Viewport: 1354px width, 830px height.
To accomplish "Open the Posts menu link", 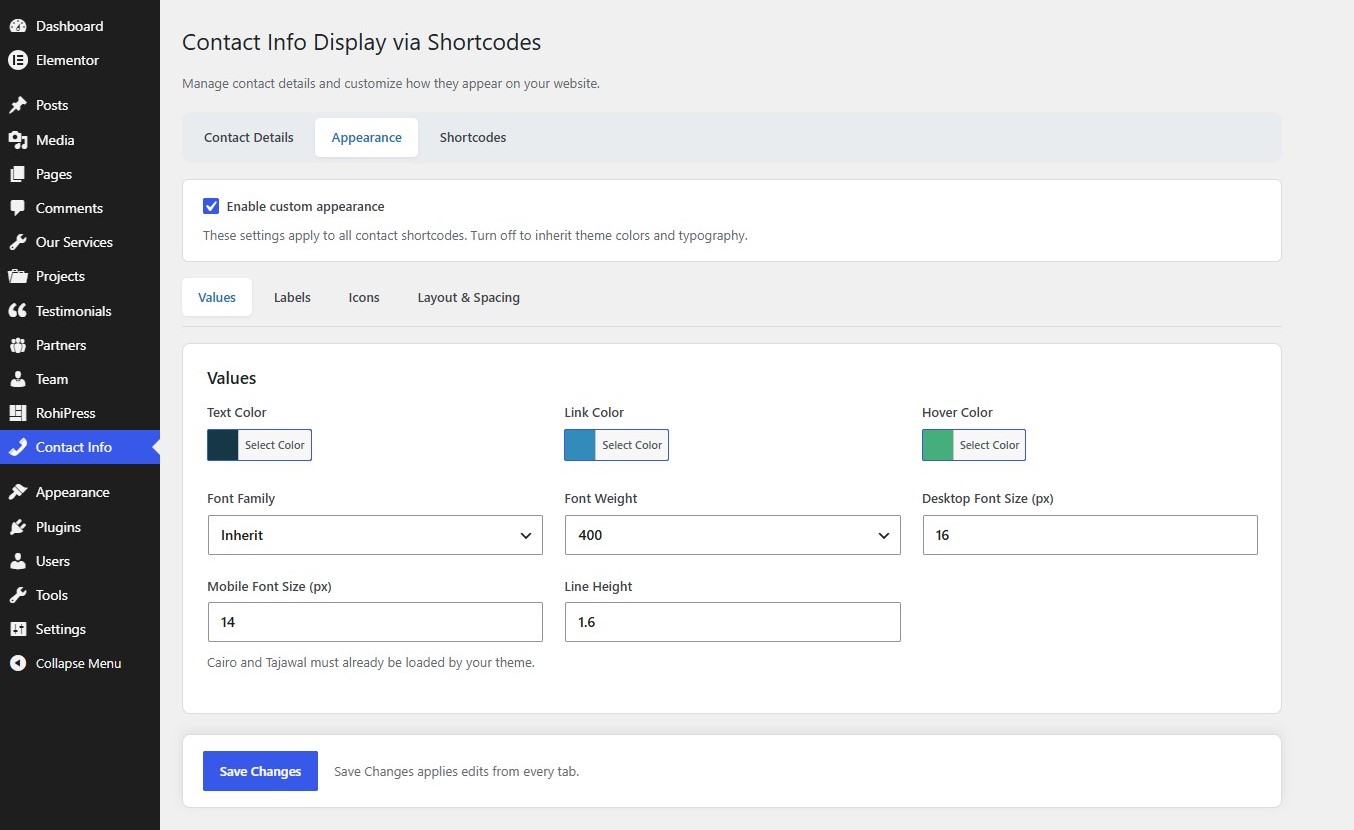I will click(x=52, y=105).
